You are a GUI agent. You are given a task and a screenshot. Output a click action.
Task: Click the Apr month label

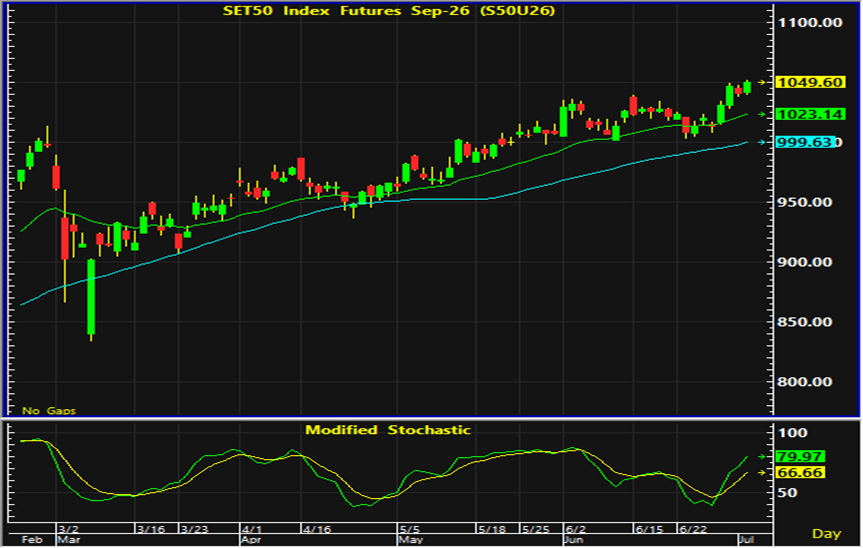pyautogui.click(x=251, y=540)
